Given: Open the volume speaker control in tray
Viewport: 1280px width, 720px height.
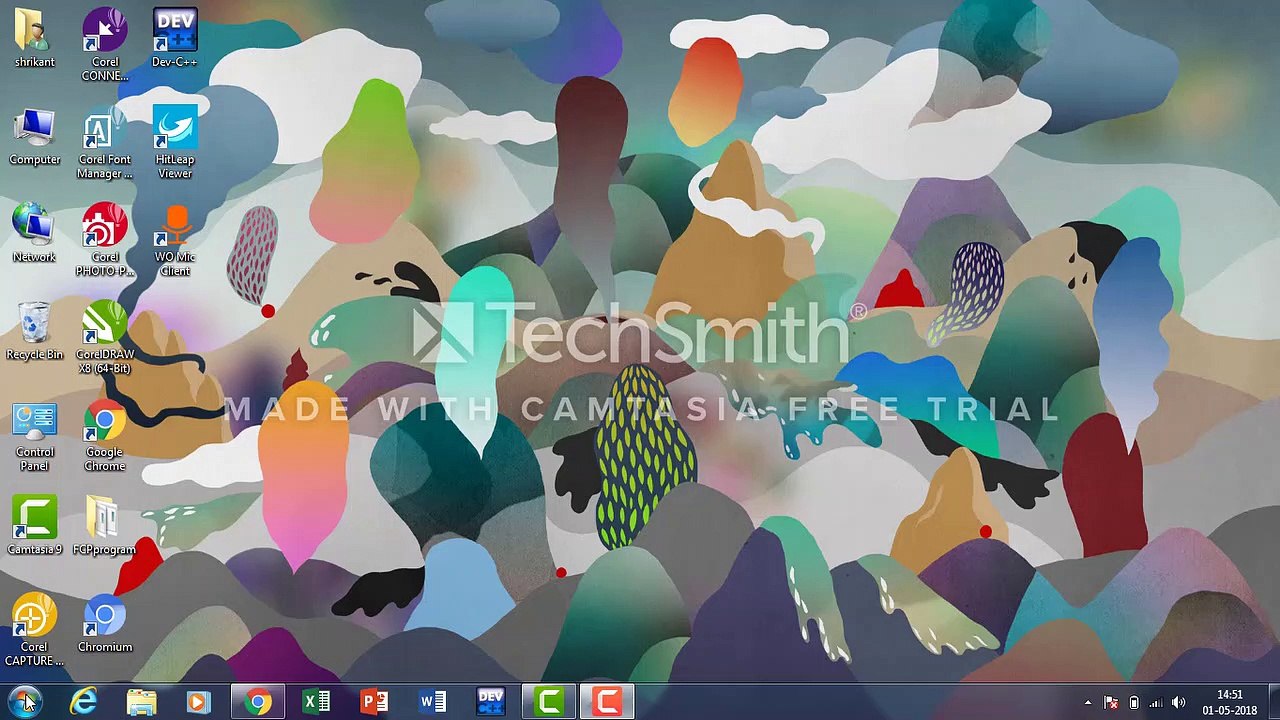Looking at the screenshot, I should point(1178,703).
